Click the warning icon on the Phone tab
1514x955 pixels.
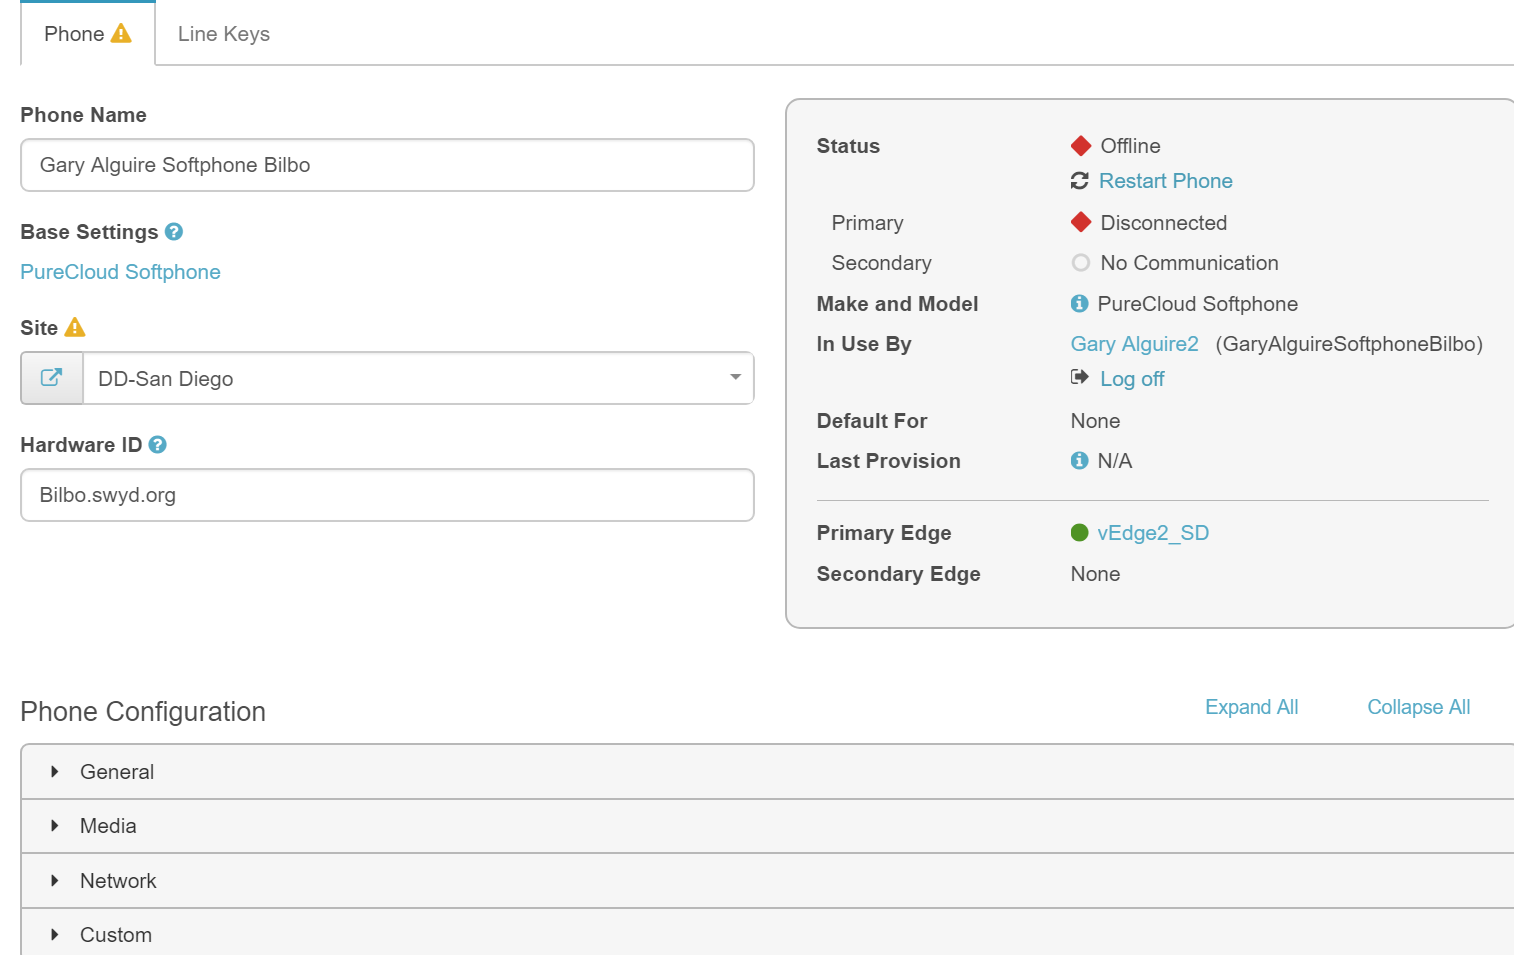point(120,32)
